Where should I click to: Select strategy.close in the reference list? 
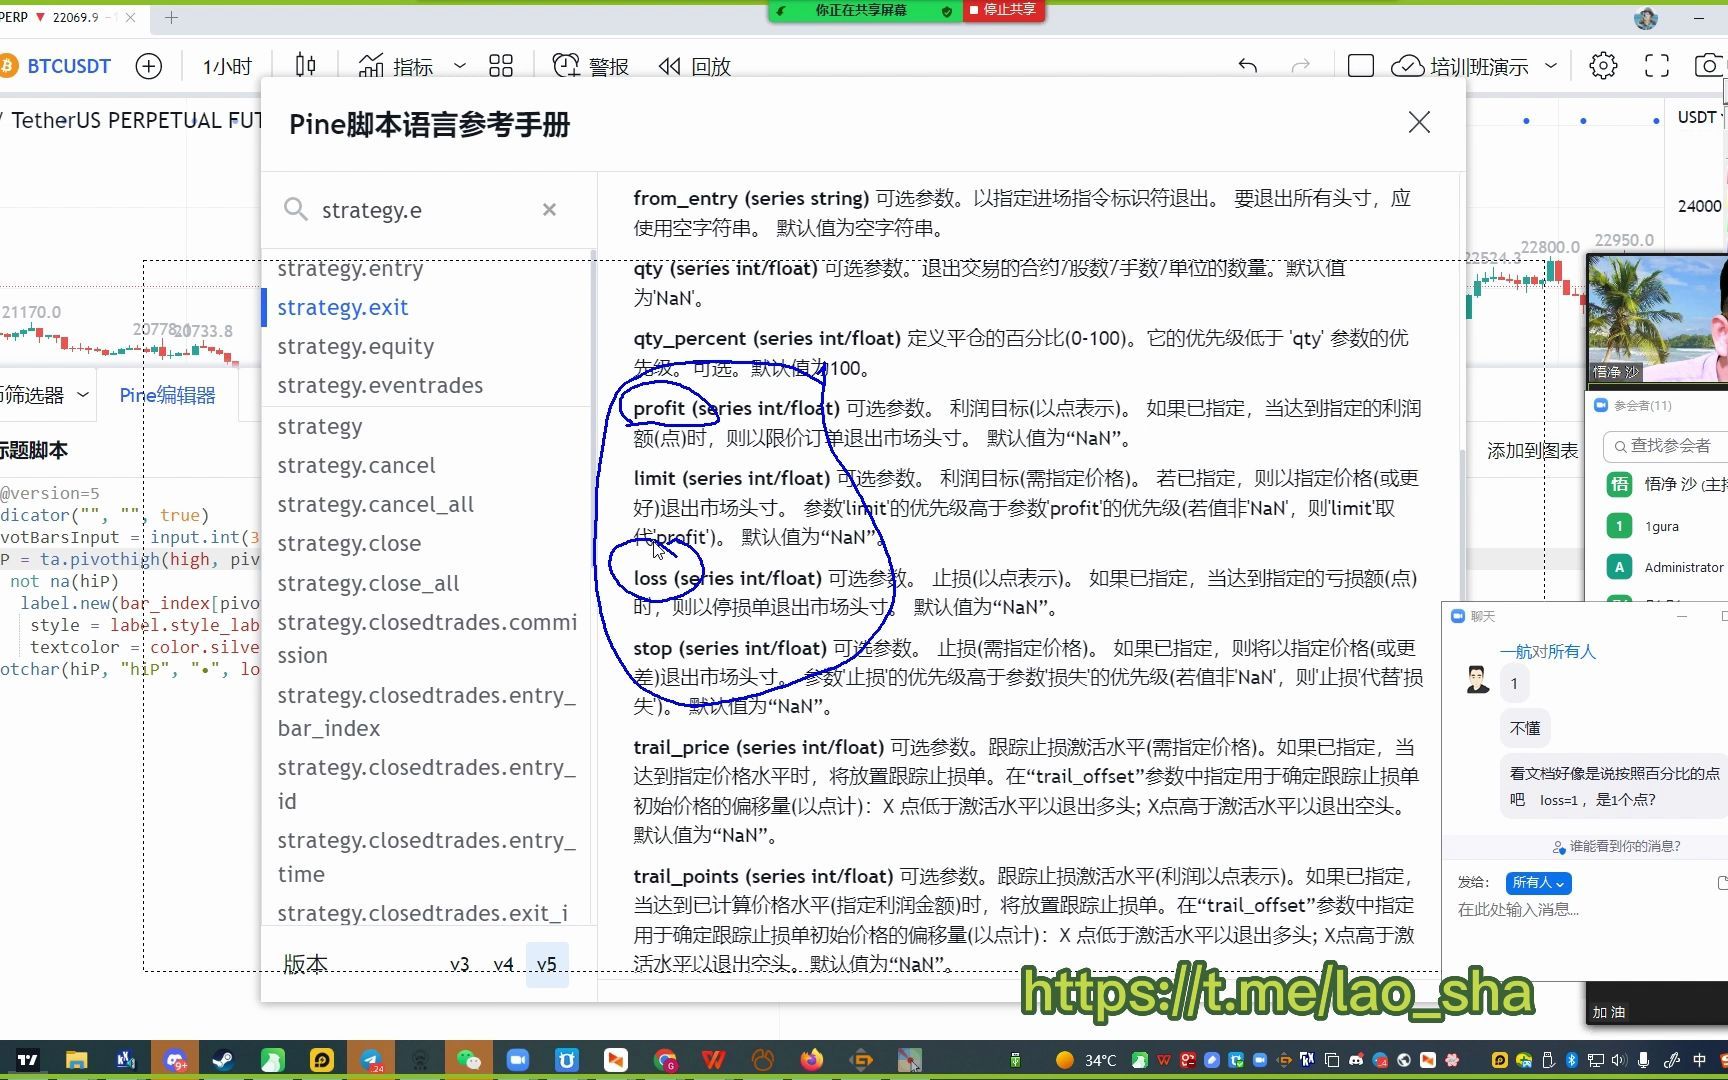(349, 543)
